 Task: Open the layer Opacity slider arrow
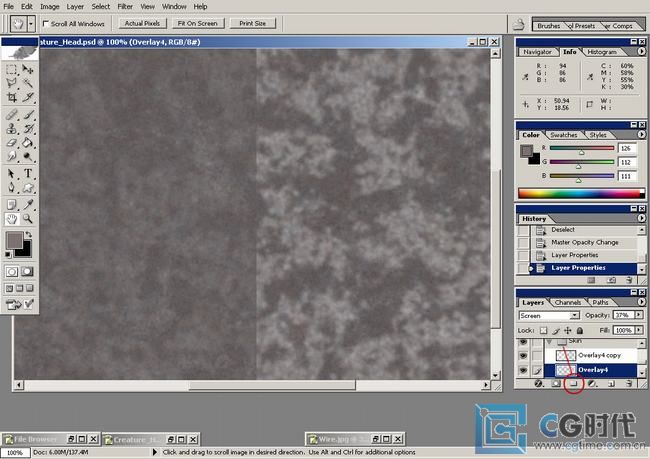coord(639,315)
